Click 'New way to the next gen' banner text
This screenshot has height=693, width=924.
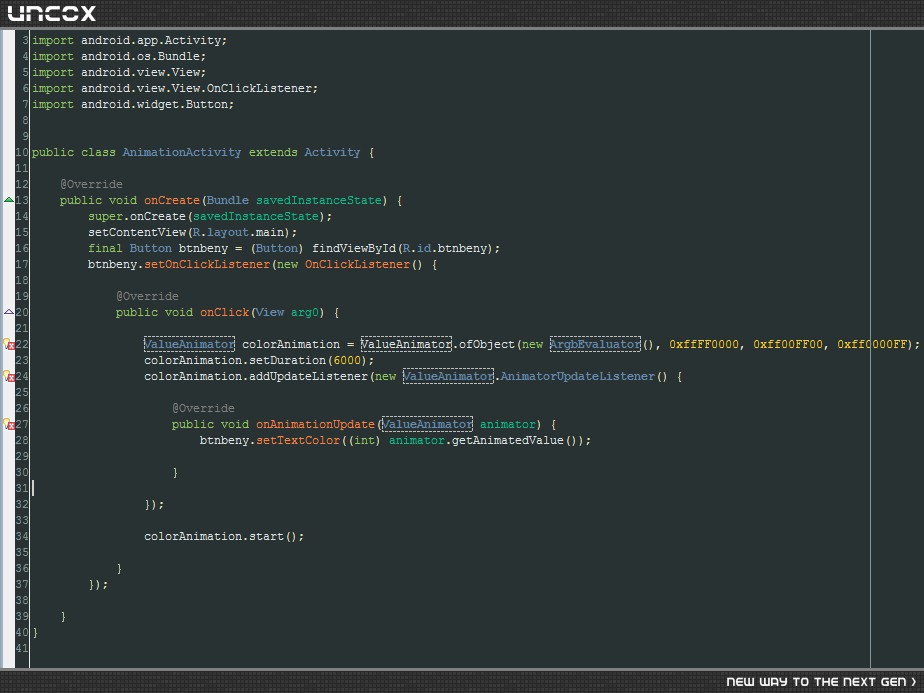pyautogui.click(x=821, y=682)
